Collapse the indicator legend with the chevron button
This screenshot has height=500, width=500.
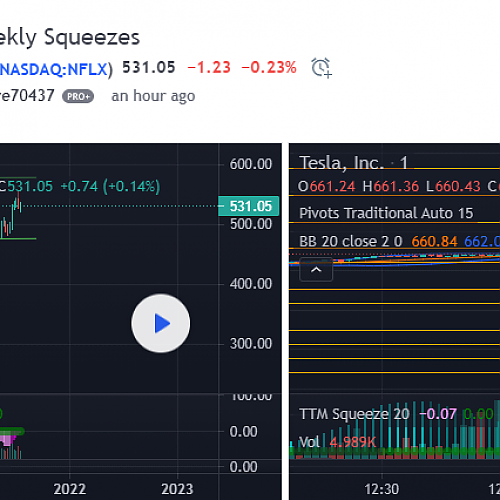[316, 270]
